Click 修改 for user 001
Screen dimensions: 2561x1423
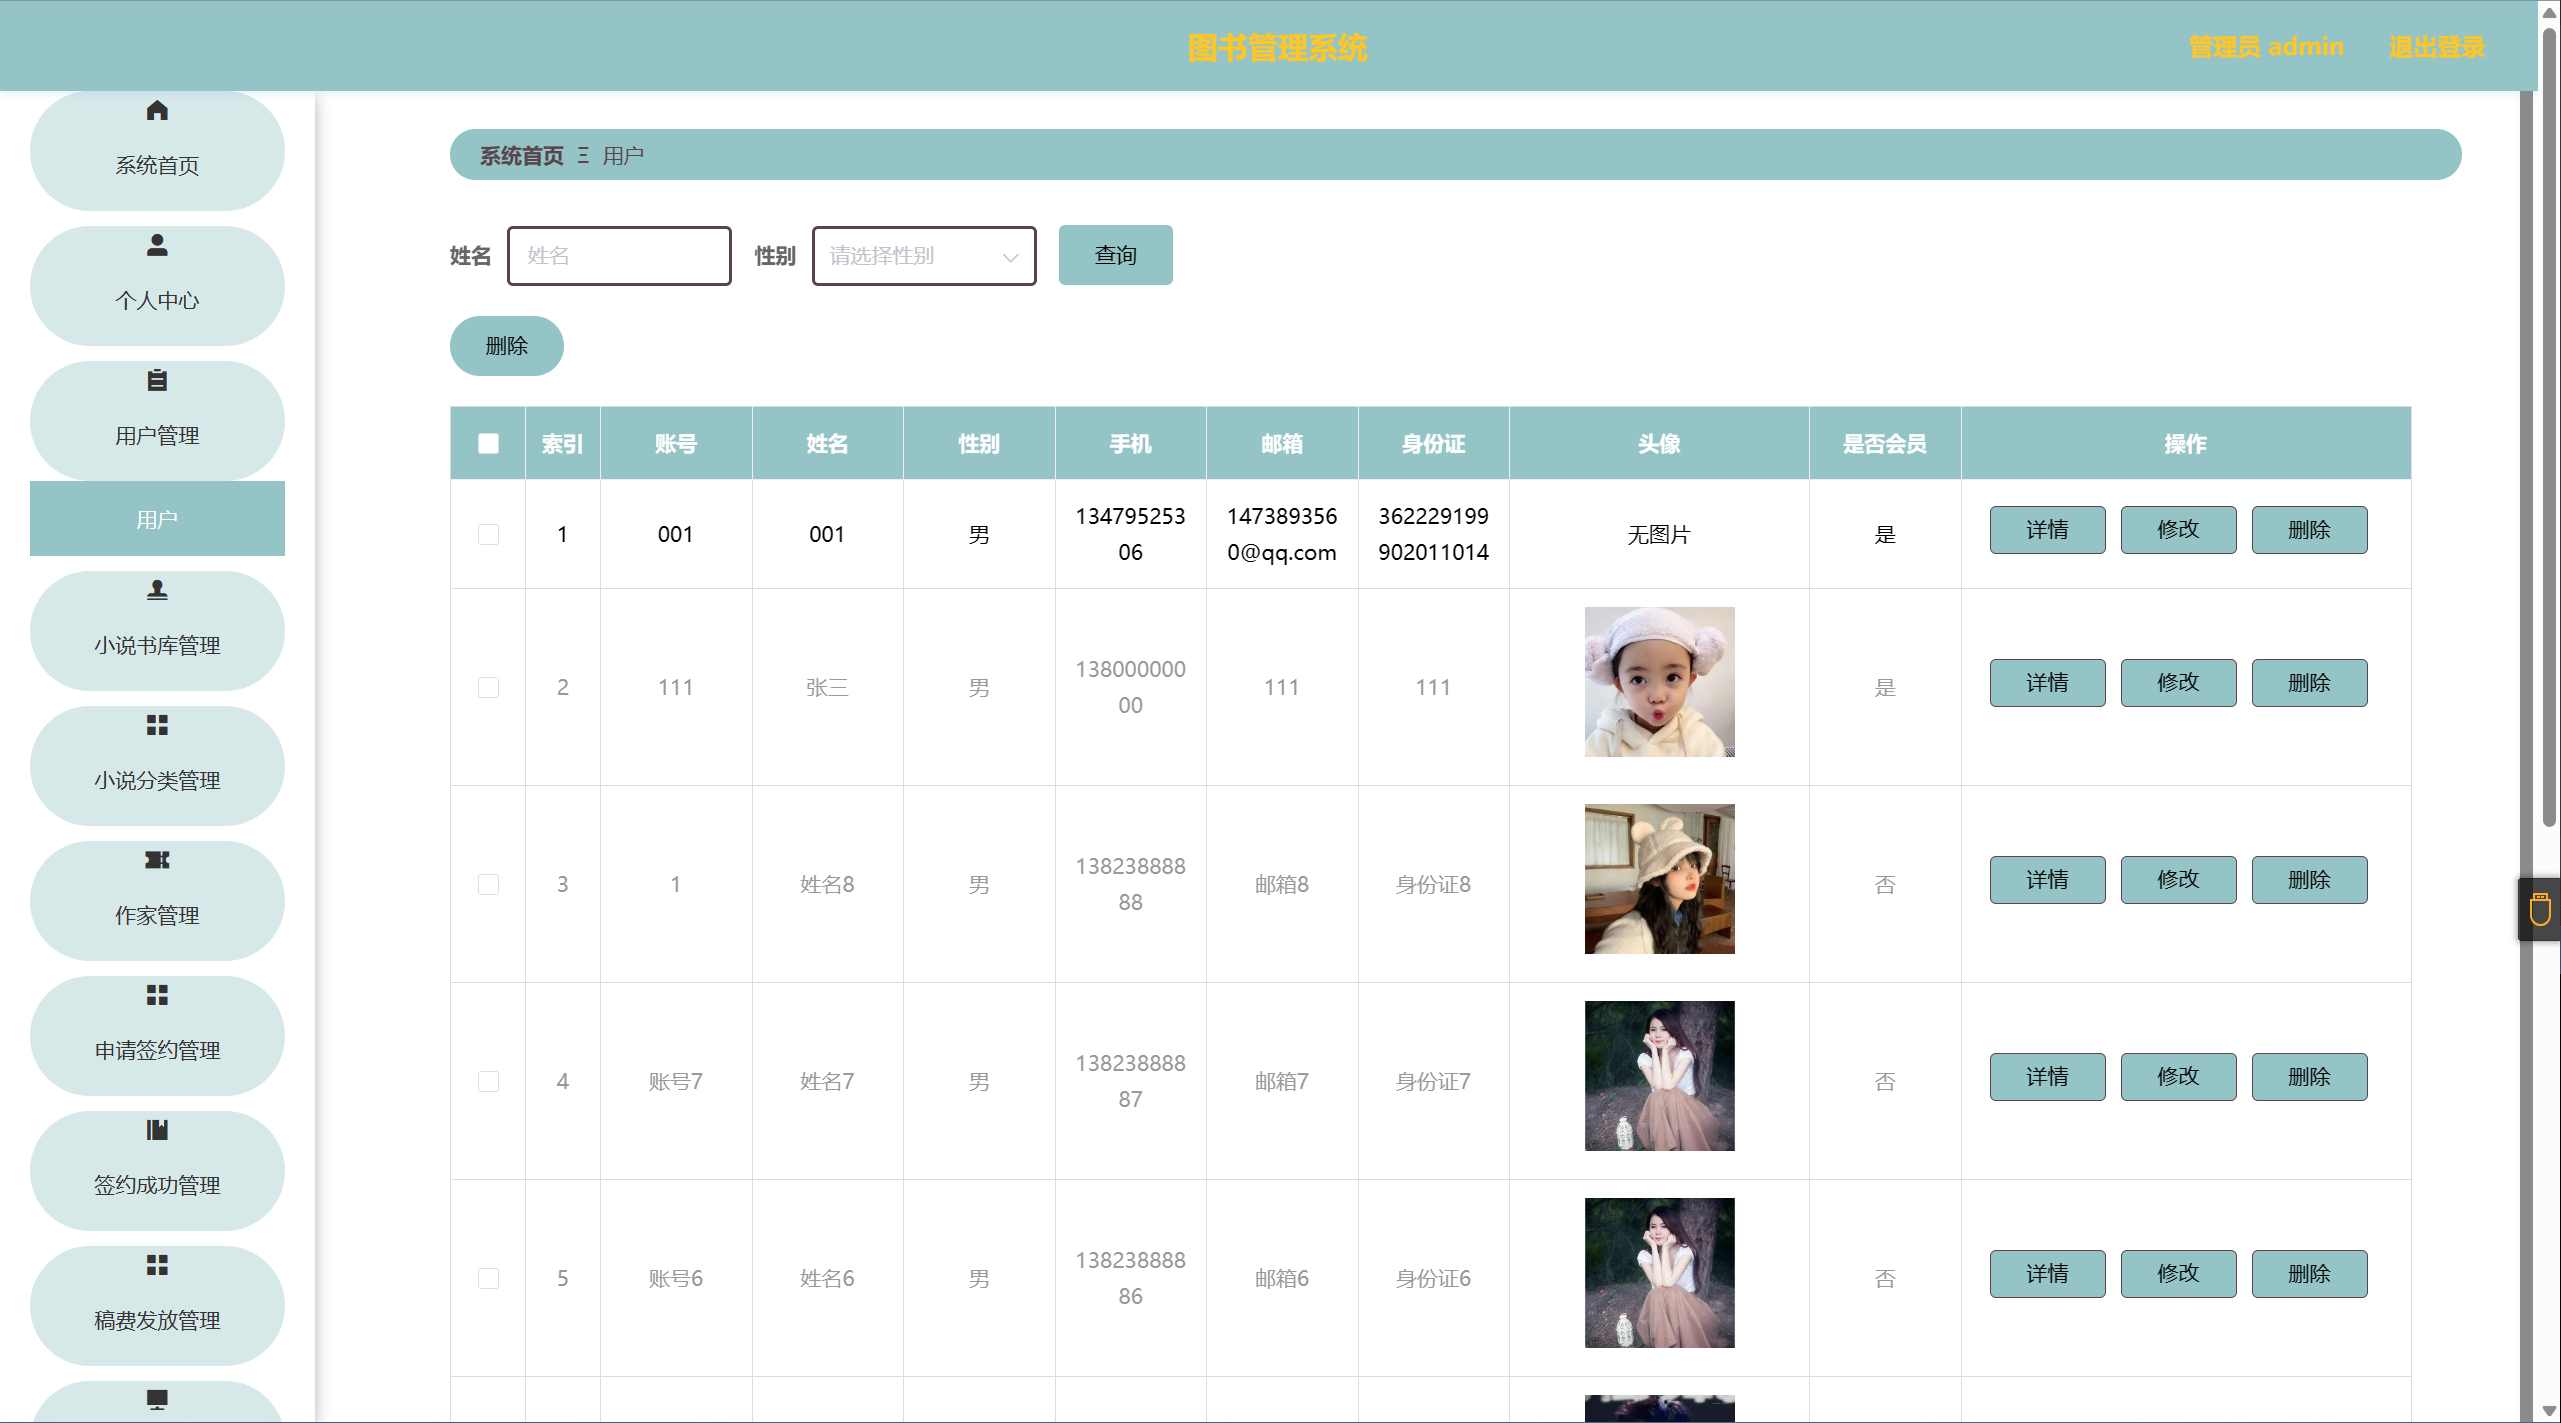tap(2177, 530)
